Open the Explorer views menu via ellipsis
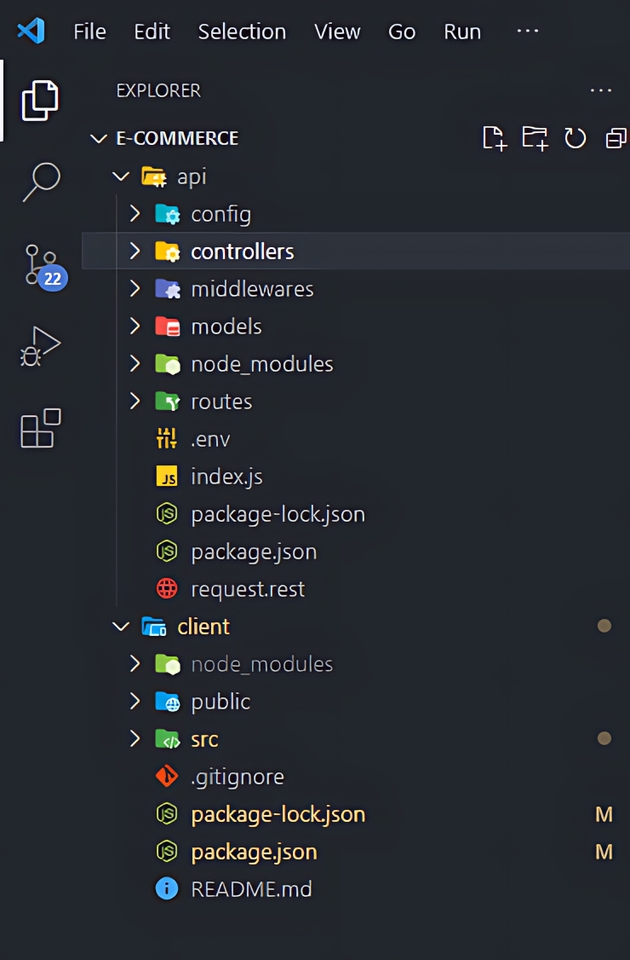 (600, 91)
